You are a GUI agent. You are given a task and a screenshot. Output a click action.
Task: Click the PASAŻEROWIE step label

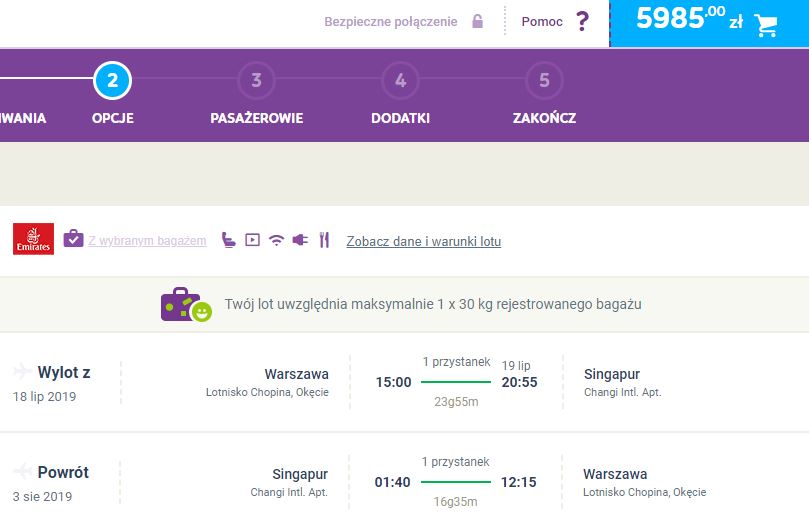tap(256, 118)
